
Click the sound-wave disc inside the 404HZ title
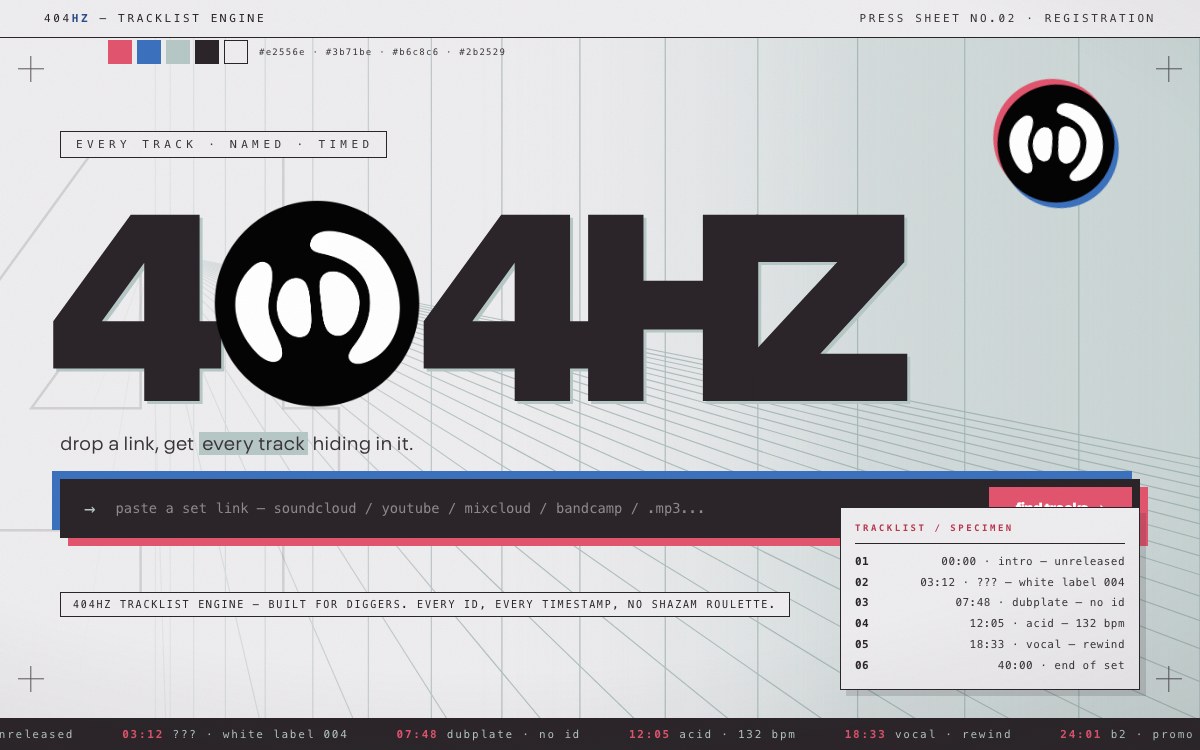click(x=317, y=303)
